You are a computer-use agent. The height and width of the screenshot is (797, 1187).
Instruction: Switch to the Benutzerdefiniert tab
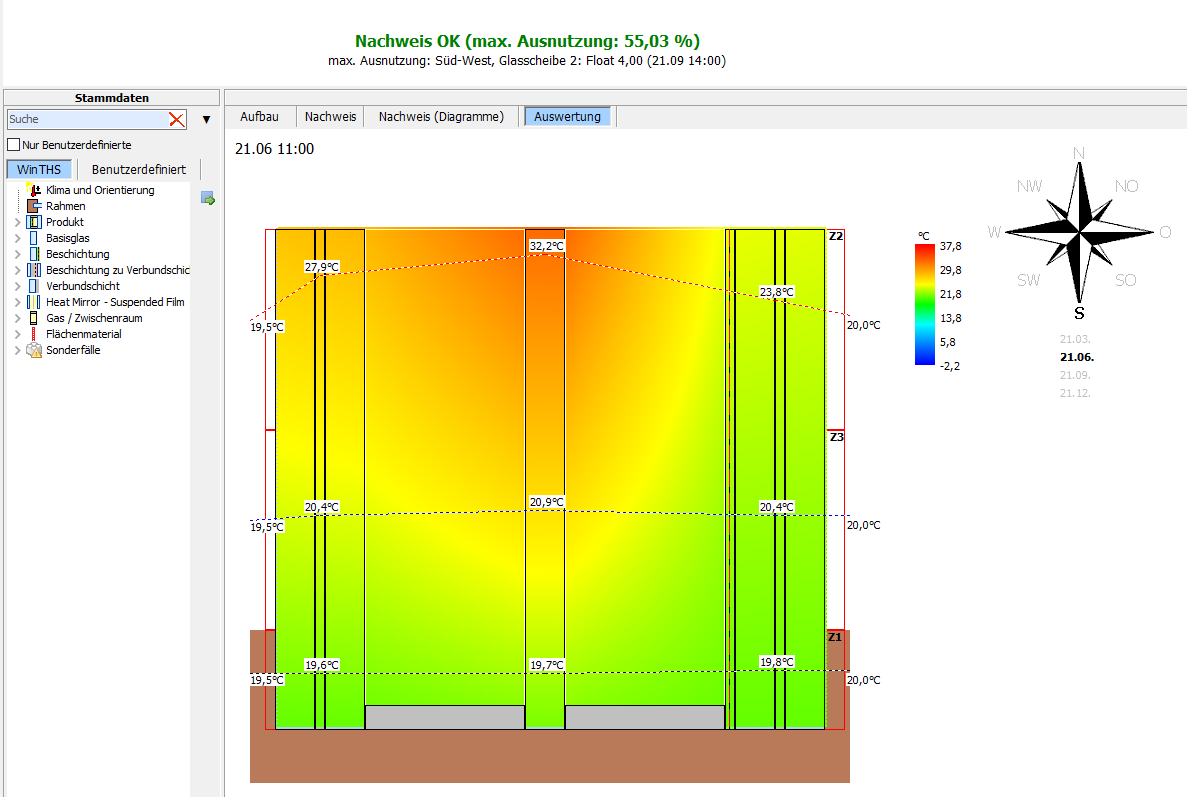[139, 169]
